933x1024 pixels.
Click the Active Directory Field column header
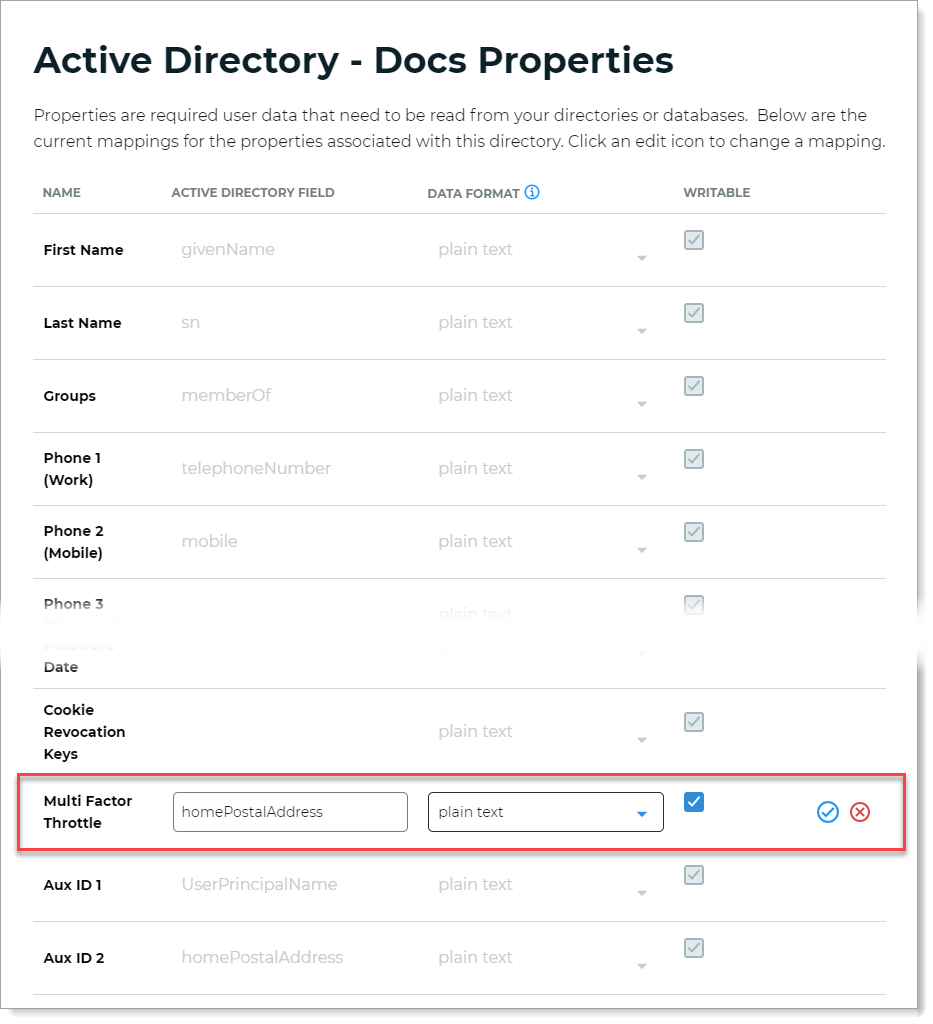253,193
